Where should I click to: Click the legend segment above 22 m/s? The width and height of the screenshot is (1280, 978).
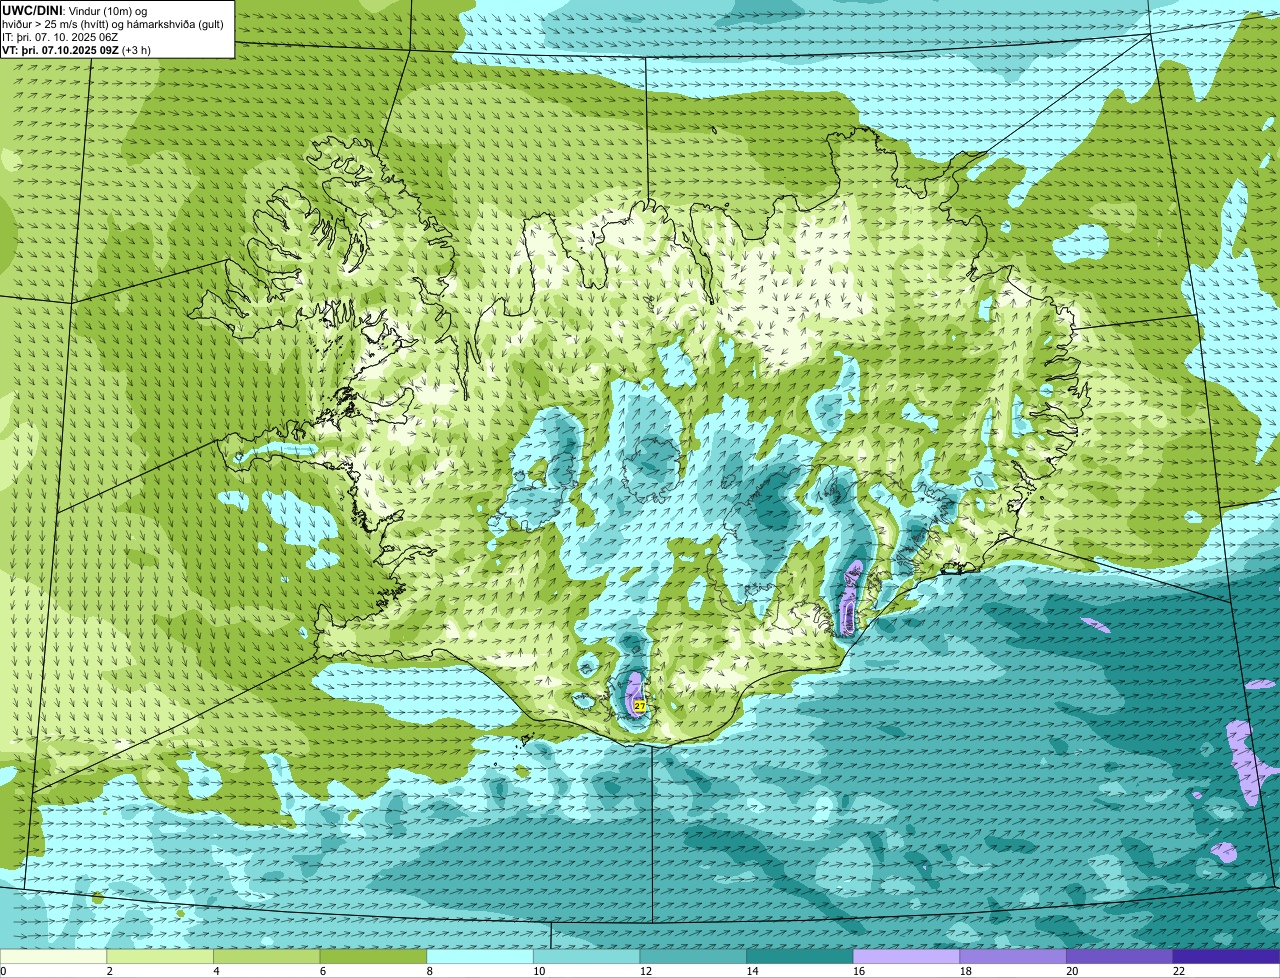(1226, 956)
